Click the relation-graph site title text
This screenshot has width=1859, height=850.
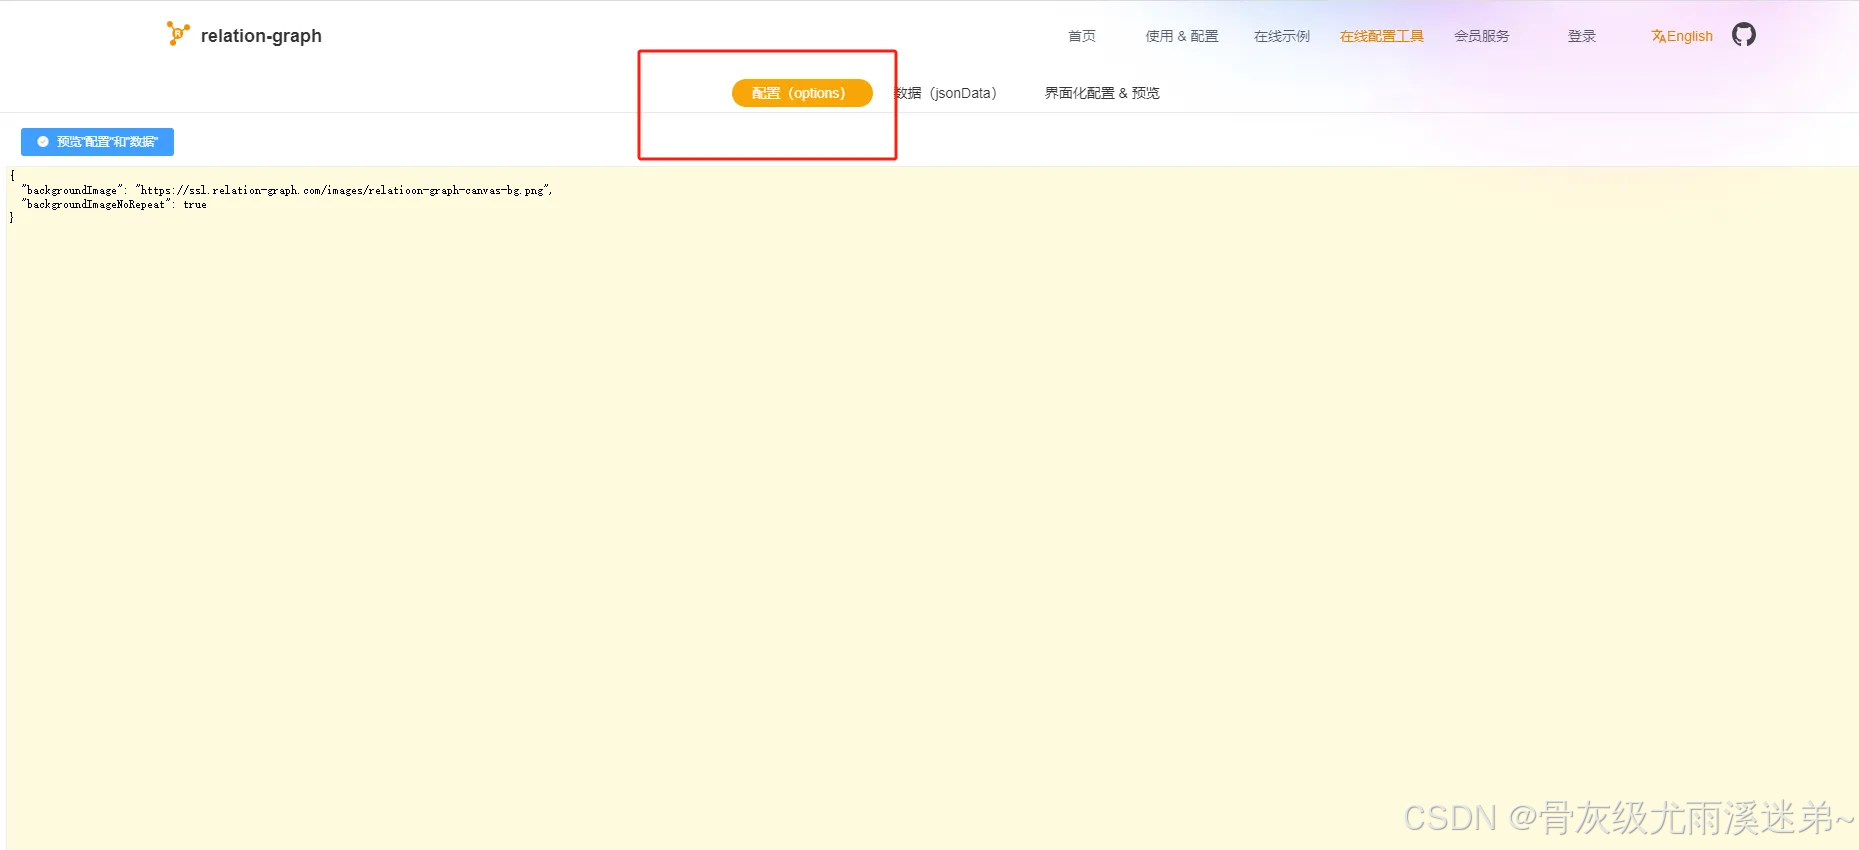tap(261, 36)
